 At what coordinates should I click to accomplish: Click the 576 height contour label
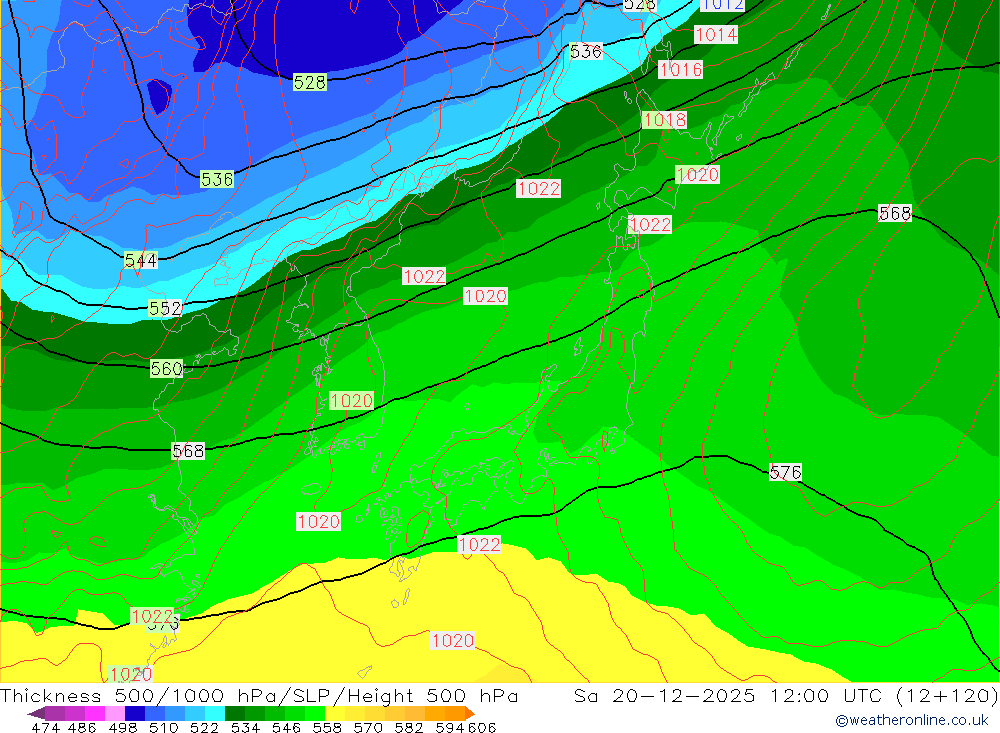pos(785,473)
